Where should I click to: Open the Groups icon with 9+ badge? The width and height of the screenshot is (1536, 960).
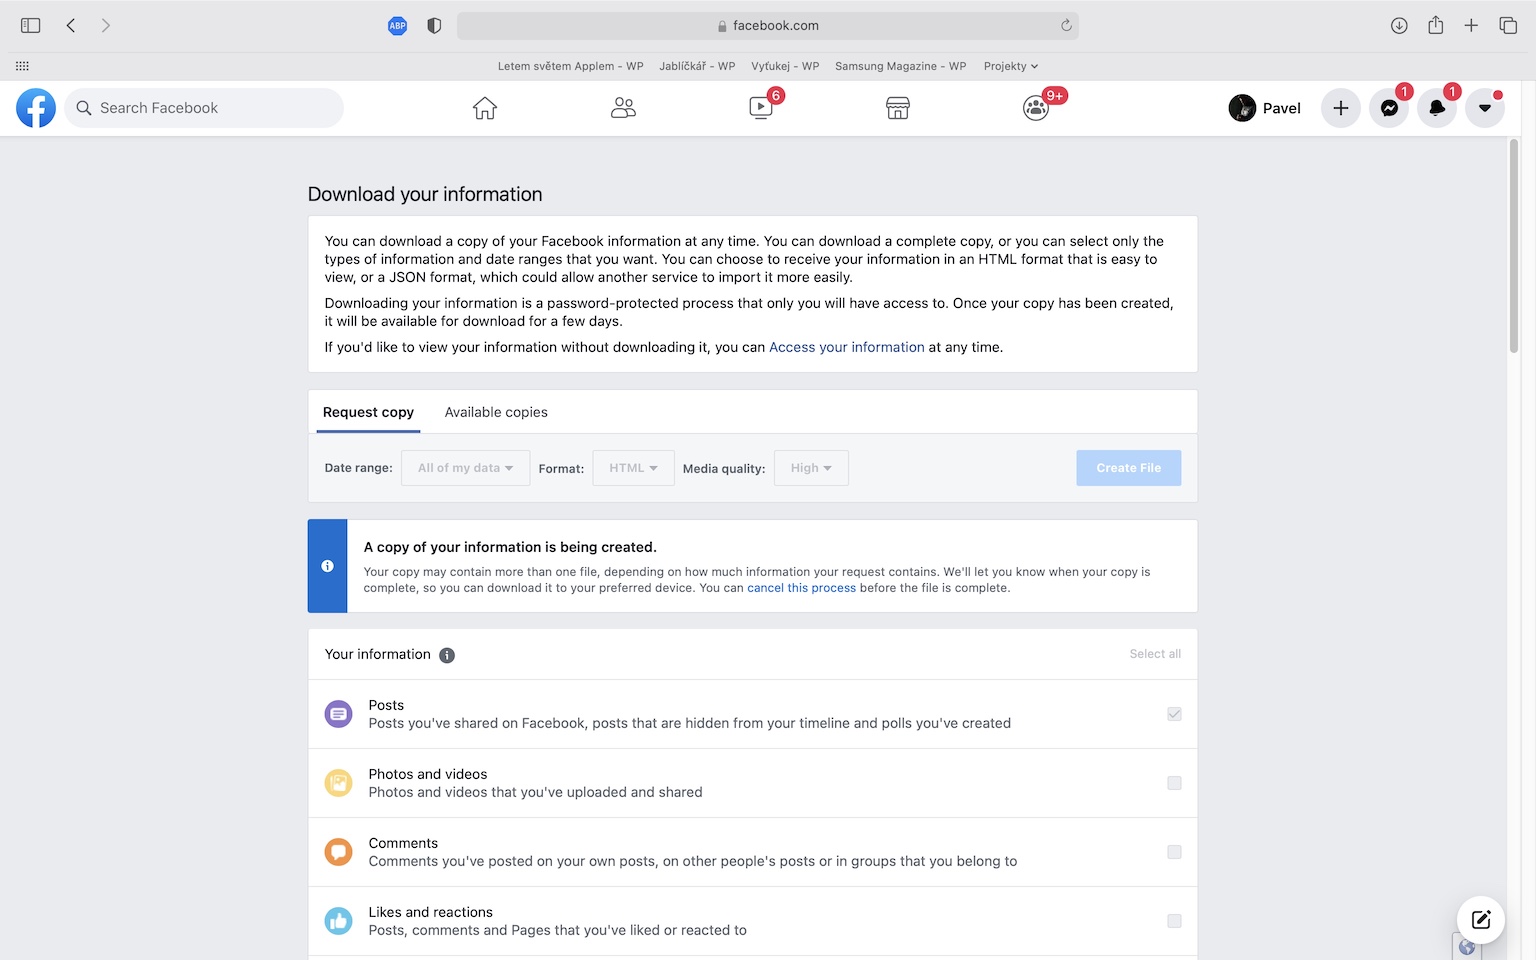[x=1036, y=108]
